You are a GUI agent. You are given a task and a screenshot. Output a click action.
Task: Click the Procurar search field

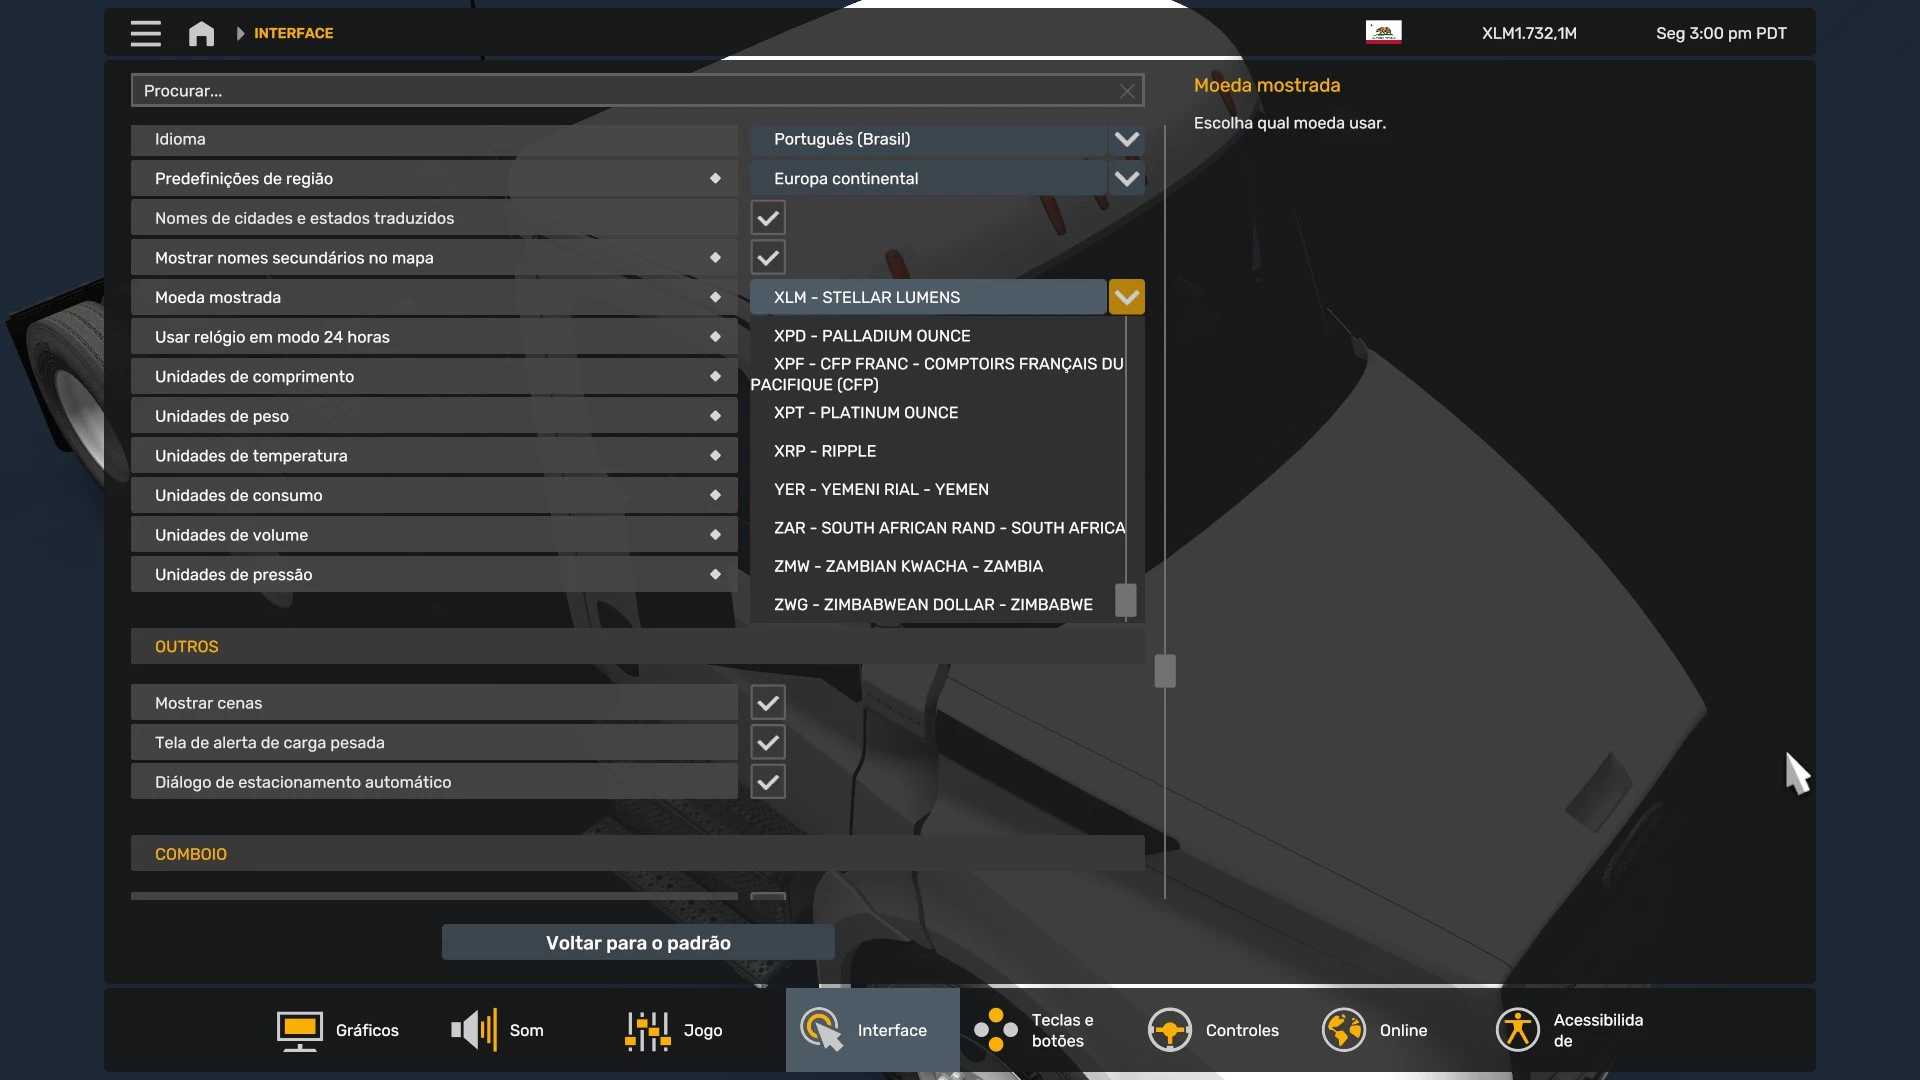click(x=620, y=91)
